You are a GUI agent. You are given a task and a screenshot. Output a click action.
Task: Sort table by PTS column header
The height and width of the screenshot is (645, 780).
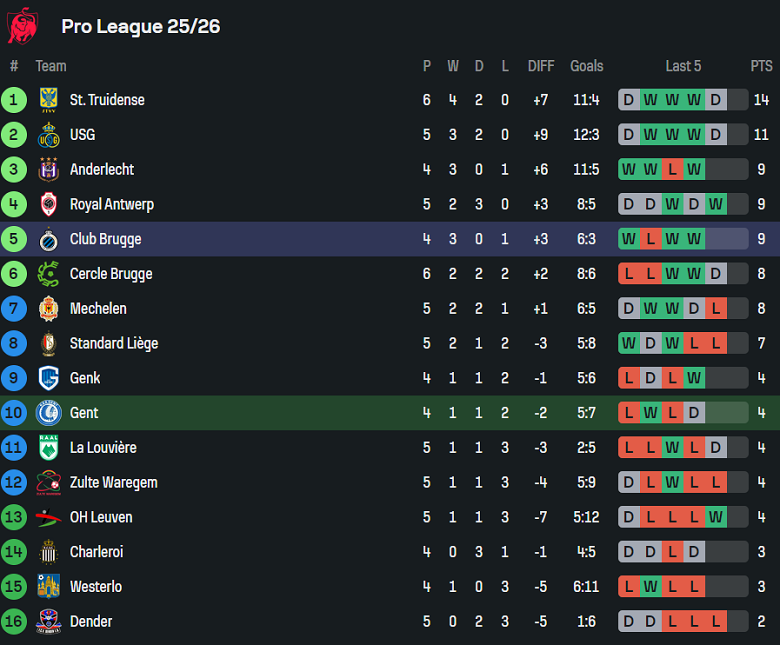coord(761,66)
